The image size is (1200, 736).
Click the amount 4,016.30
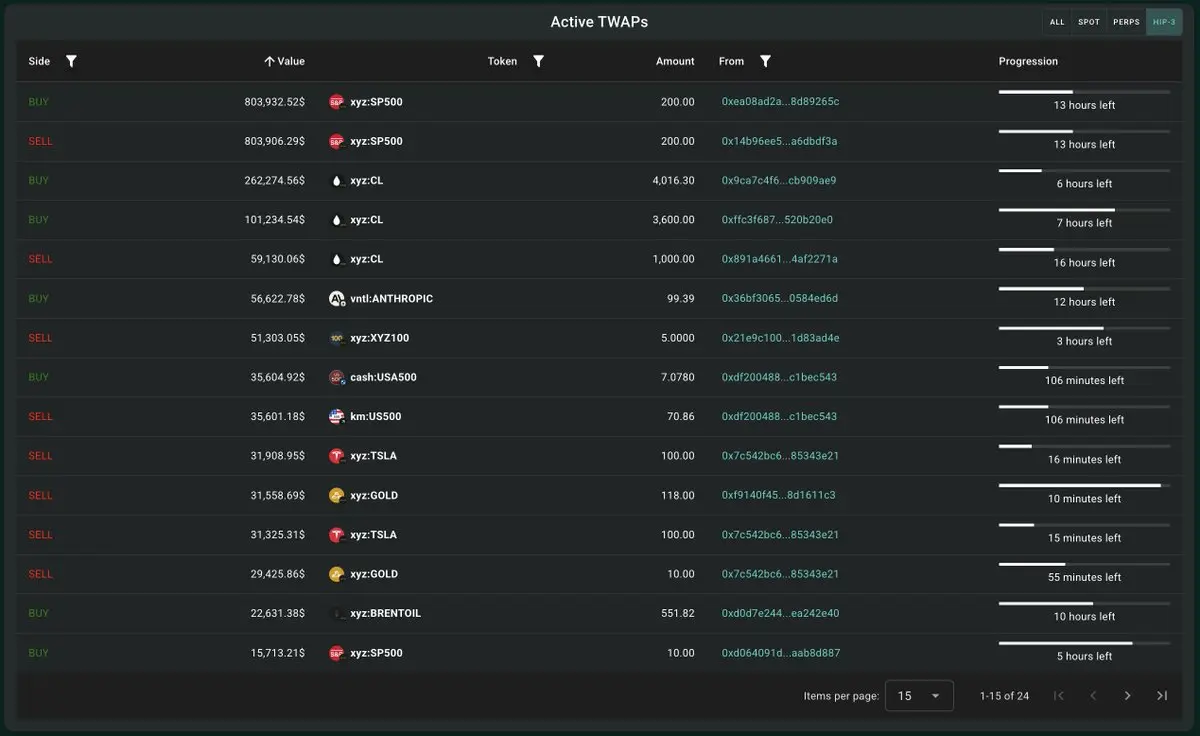[x=673, y=181]
